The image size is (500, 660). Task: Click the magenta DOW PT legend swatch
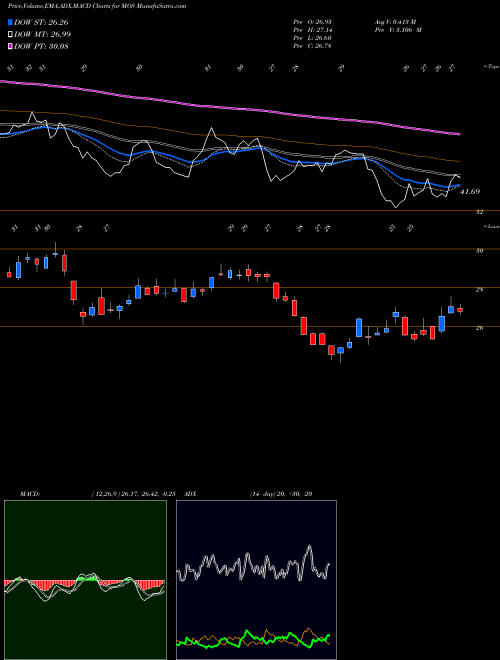[10, 46]
